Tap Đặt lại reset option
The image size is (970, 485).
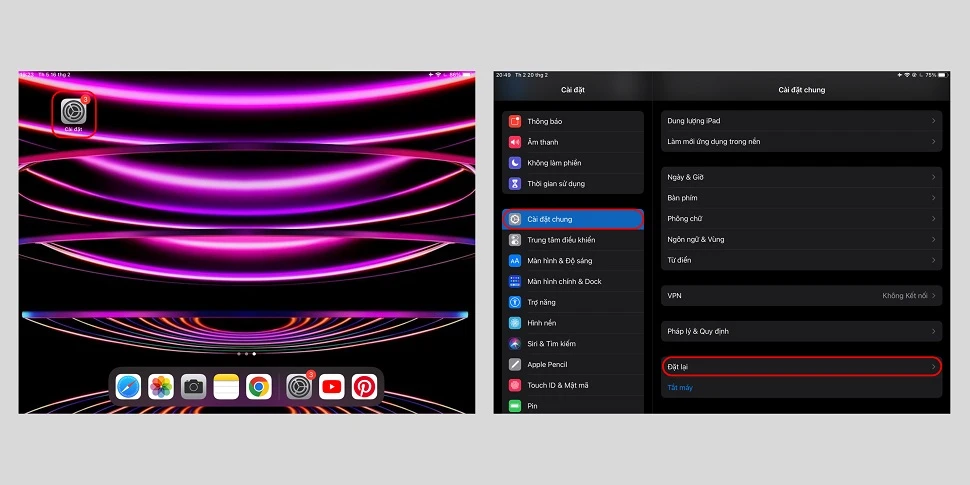point(802,367)
